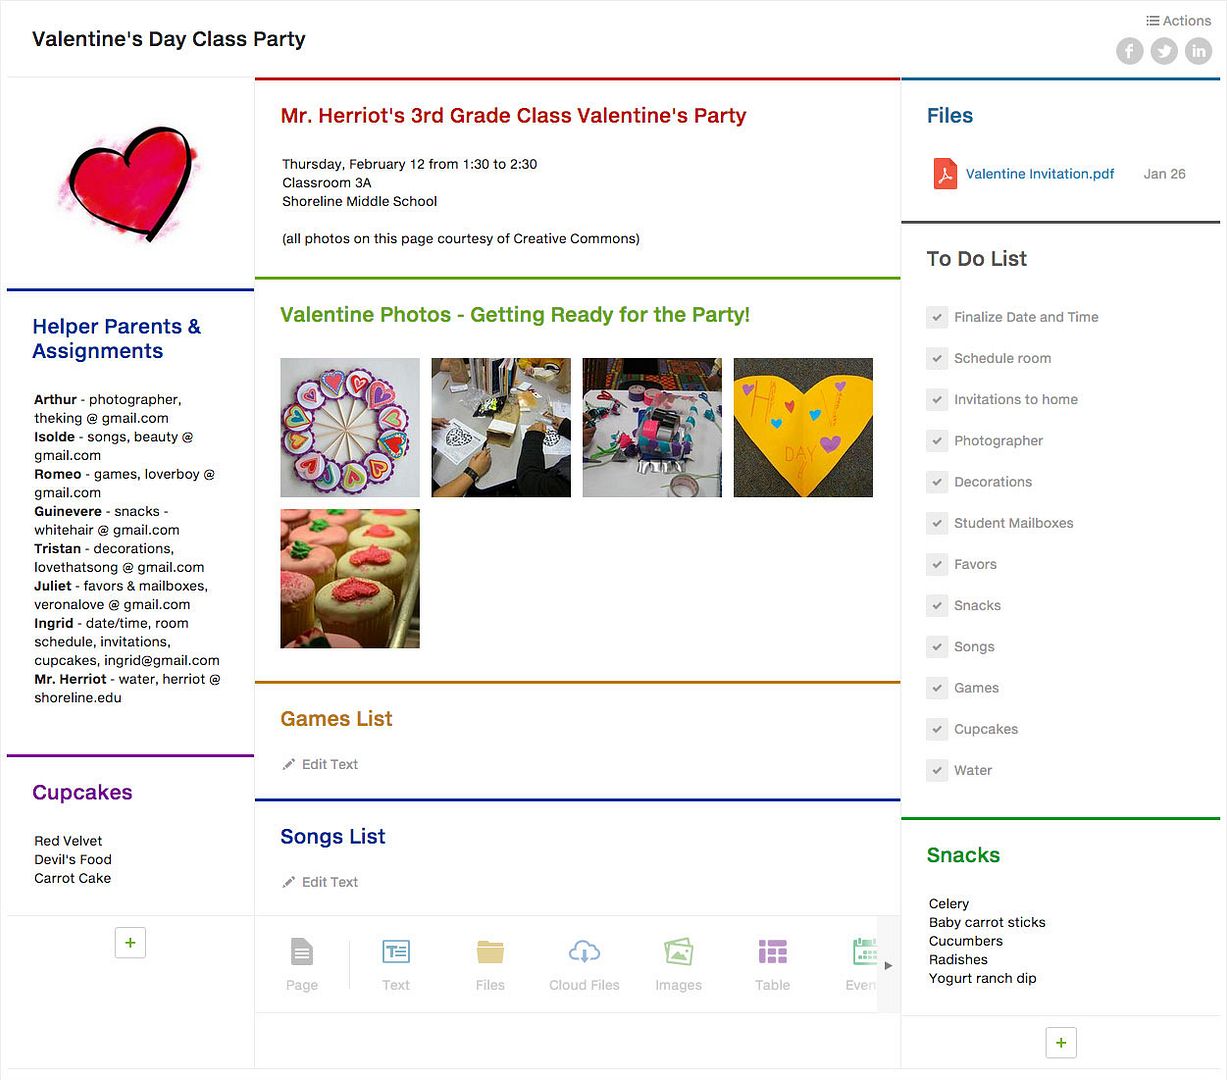Click plus button below Cupcakes section
Image resolution: width=1227 pixels, height=1080 pixels.
point(130,943)
